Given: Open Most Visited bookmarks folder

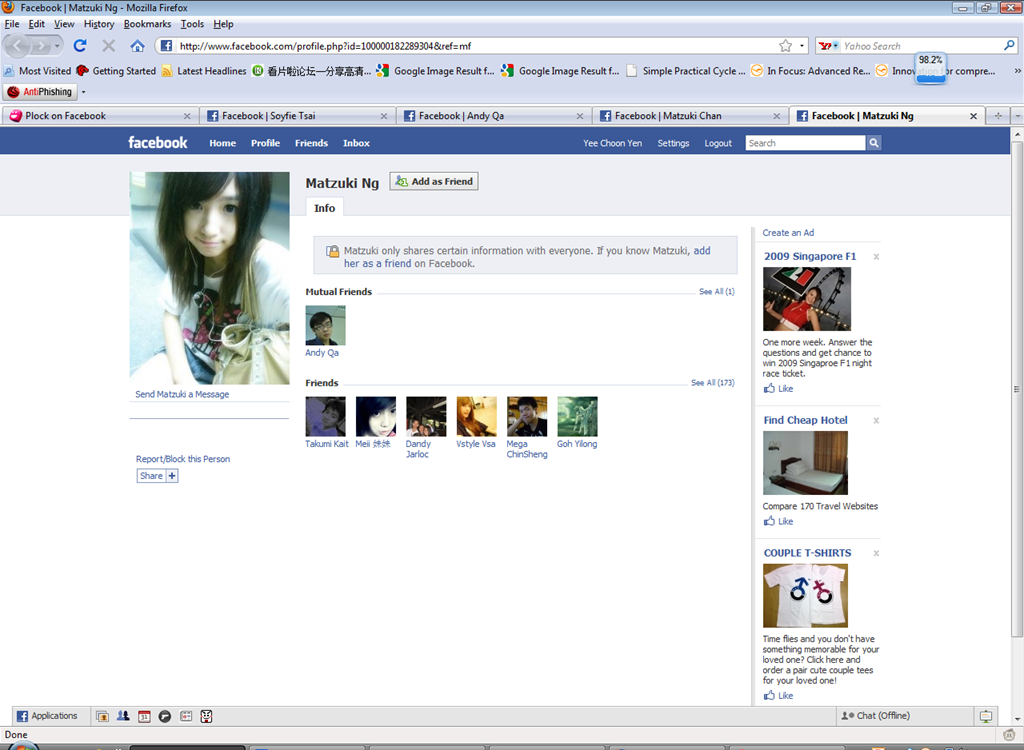Looking at the screenshot, I should 37,71.
